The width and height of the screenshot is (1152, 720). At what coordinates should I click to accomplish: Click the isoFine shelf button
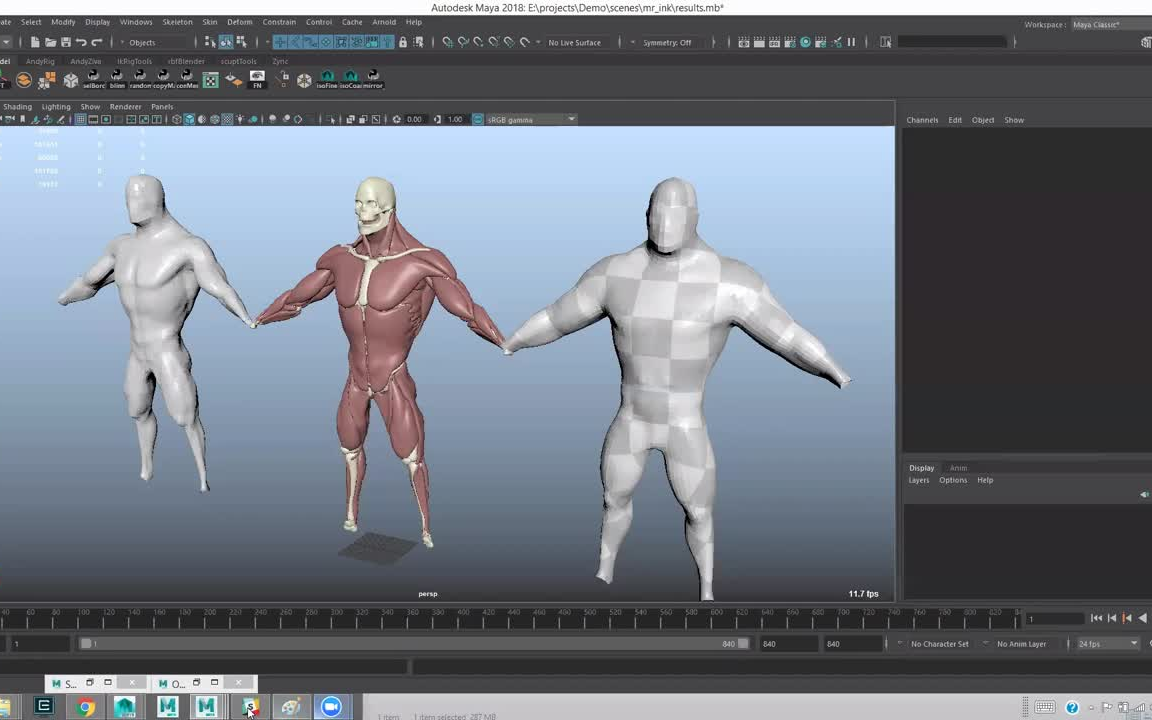(327, 79)
